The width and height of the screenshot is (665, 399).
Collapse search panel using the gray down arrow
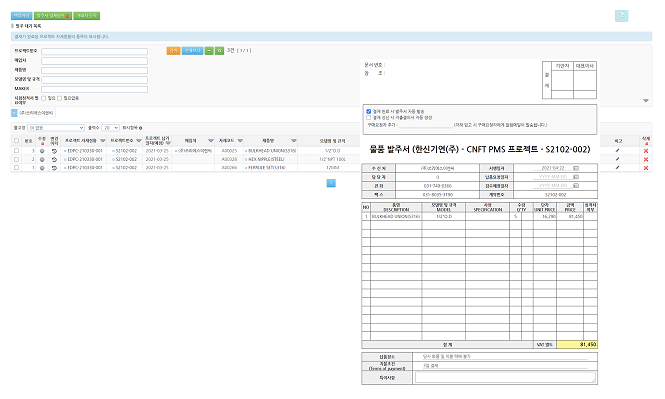(x=645, y=100)
